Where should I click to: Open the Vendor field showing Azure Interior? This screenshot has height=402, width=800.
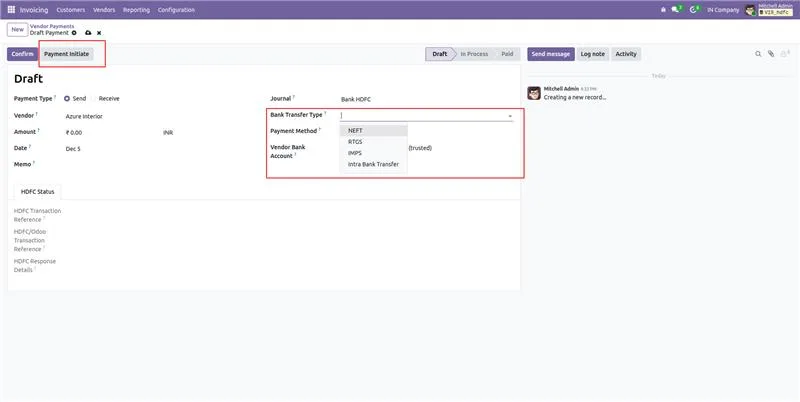click(x=84, y=116)
